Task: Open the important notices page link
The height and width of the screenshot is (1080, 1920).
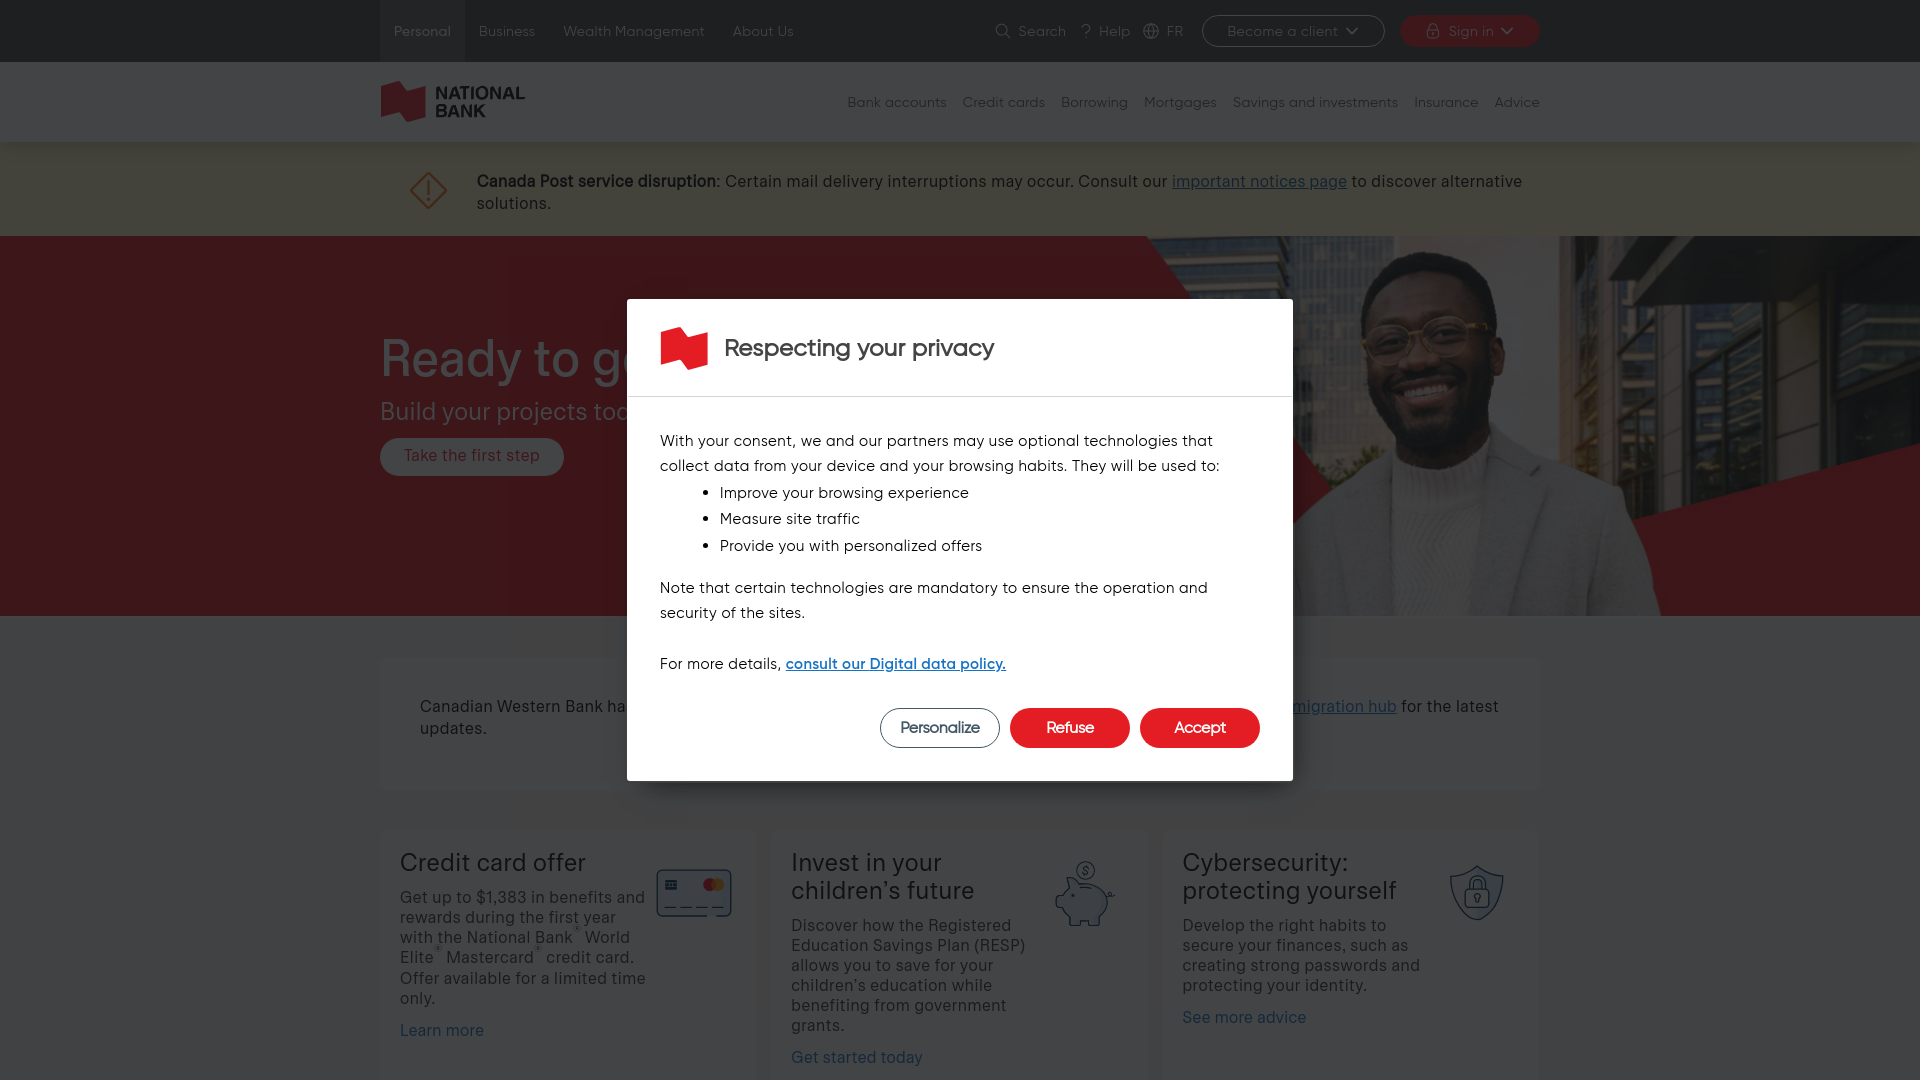Action: (x=1259, y=181)
